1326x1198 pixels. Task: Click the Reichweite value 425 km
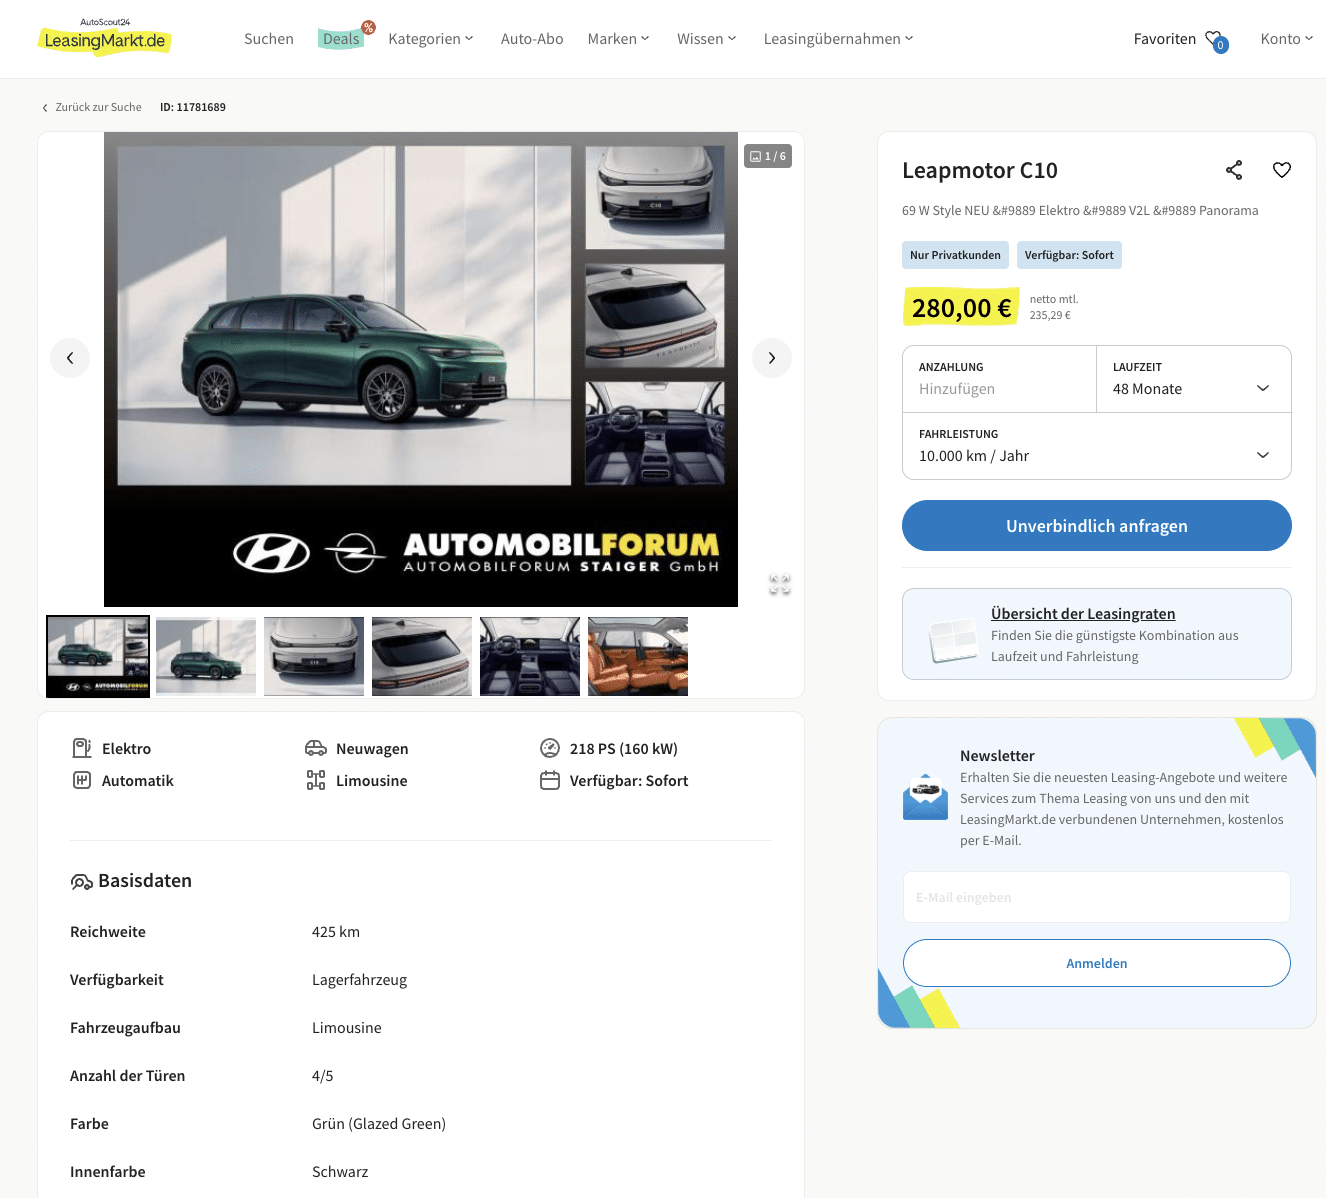point(336,932)
